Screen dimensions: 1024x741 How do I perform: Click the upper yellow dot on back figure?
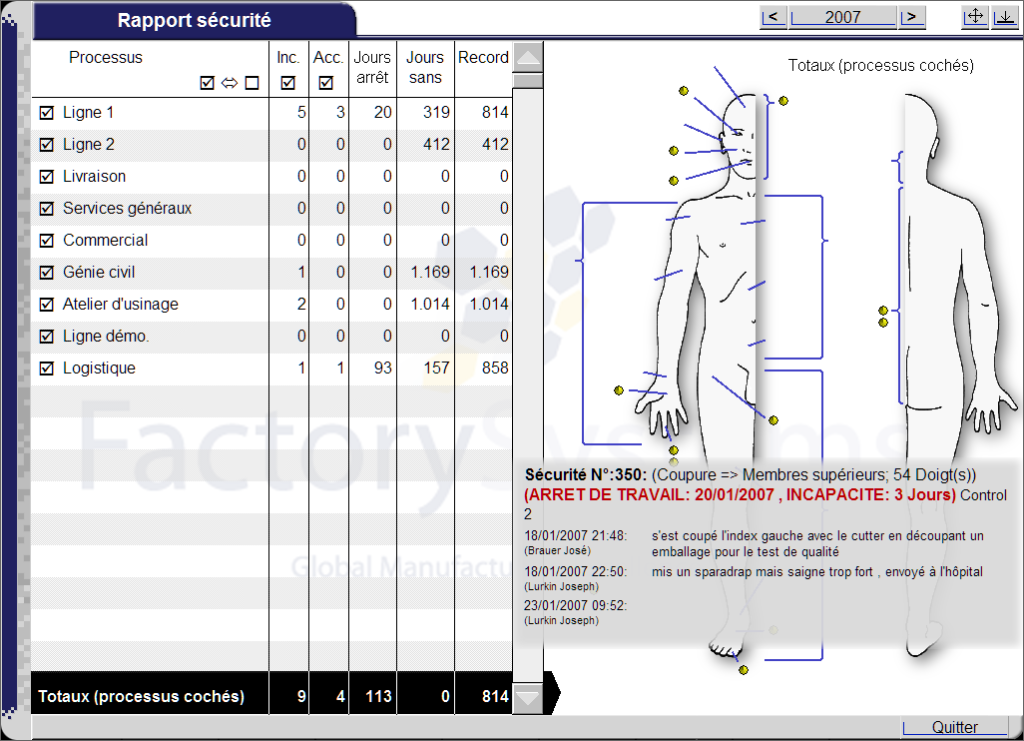[883, 311]
